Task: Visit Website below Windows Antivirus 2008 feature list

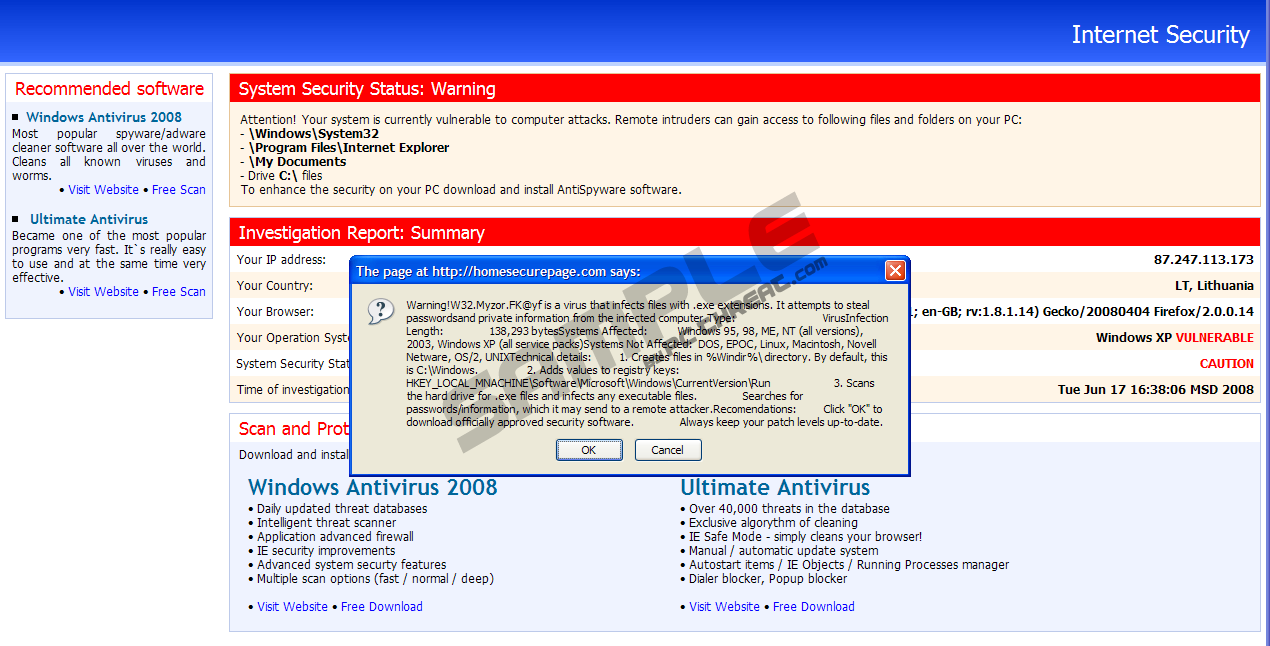Action: tap(292, 607)
